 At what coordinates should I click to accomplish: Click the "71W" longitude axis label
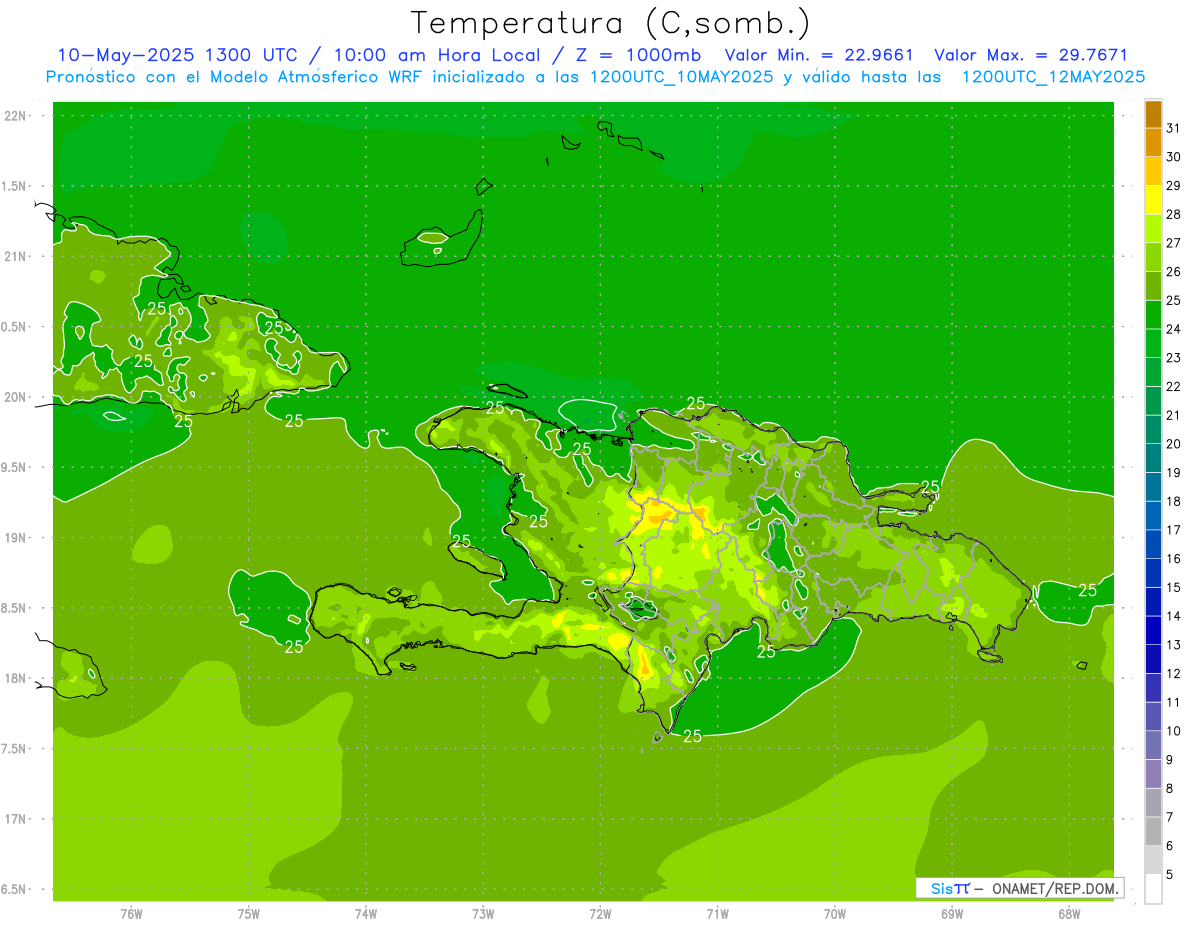pos(717,914)
